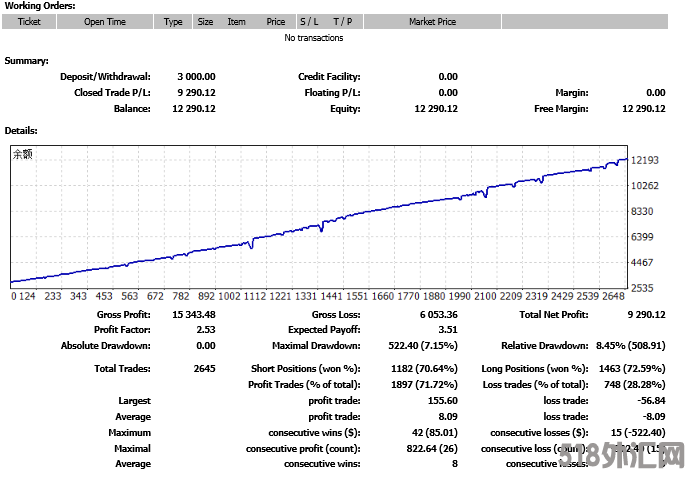This screenshot has height=479, width=692.
Task: Click the Total Trades value 2645
Action: [205, 369]
